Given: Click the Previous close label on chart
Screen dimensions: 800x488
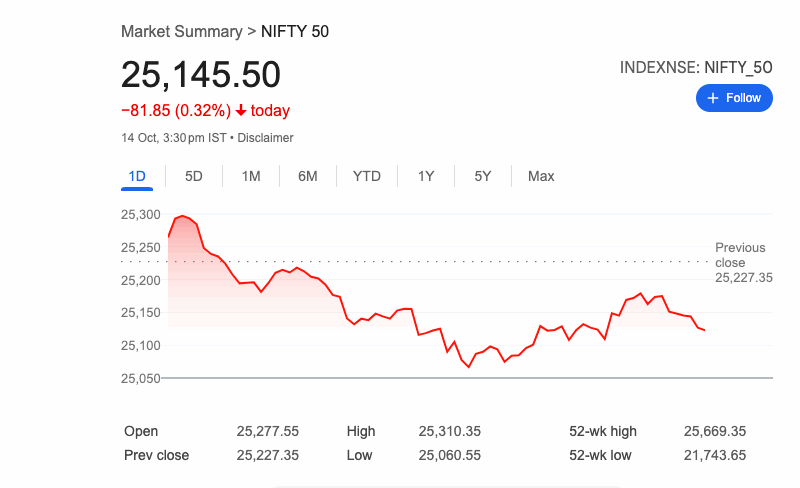Looking at the screenshot, I should 740,255.
